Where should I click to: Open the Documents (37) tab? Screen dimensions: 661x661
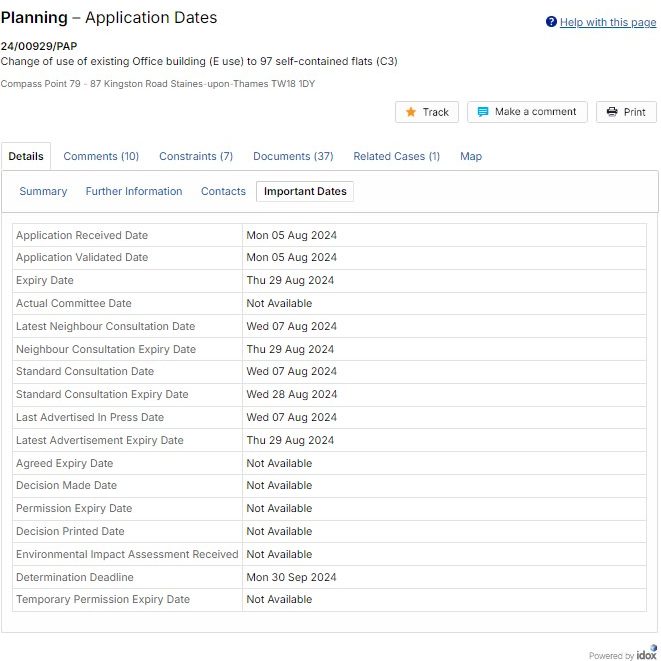(x=293, y=156)
